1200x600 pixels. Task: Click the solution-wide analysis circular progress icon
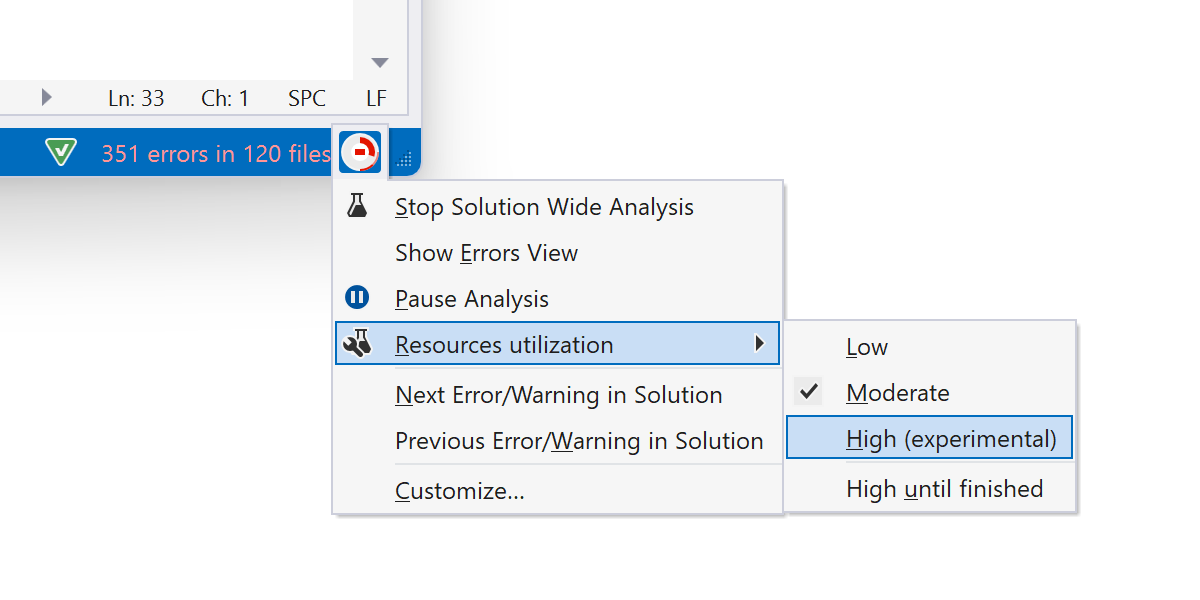pos(359,152)
